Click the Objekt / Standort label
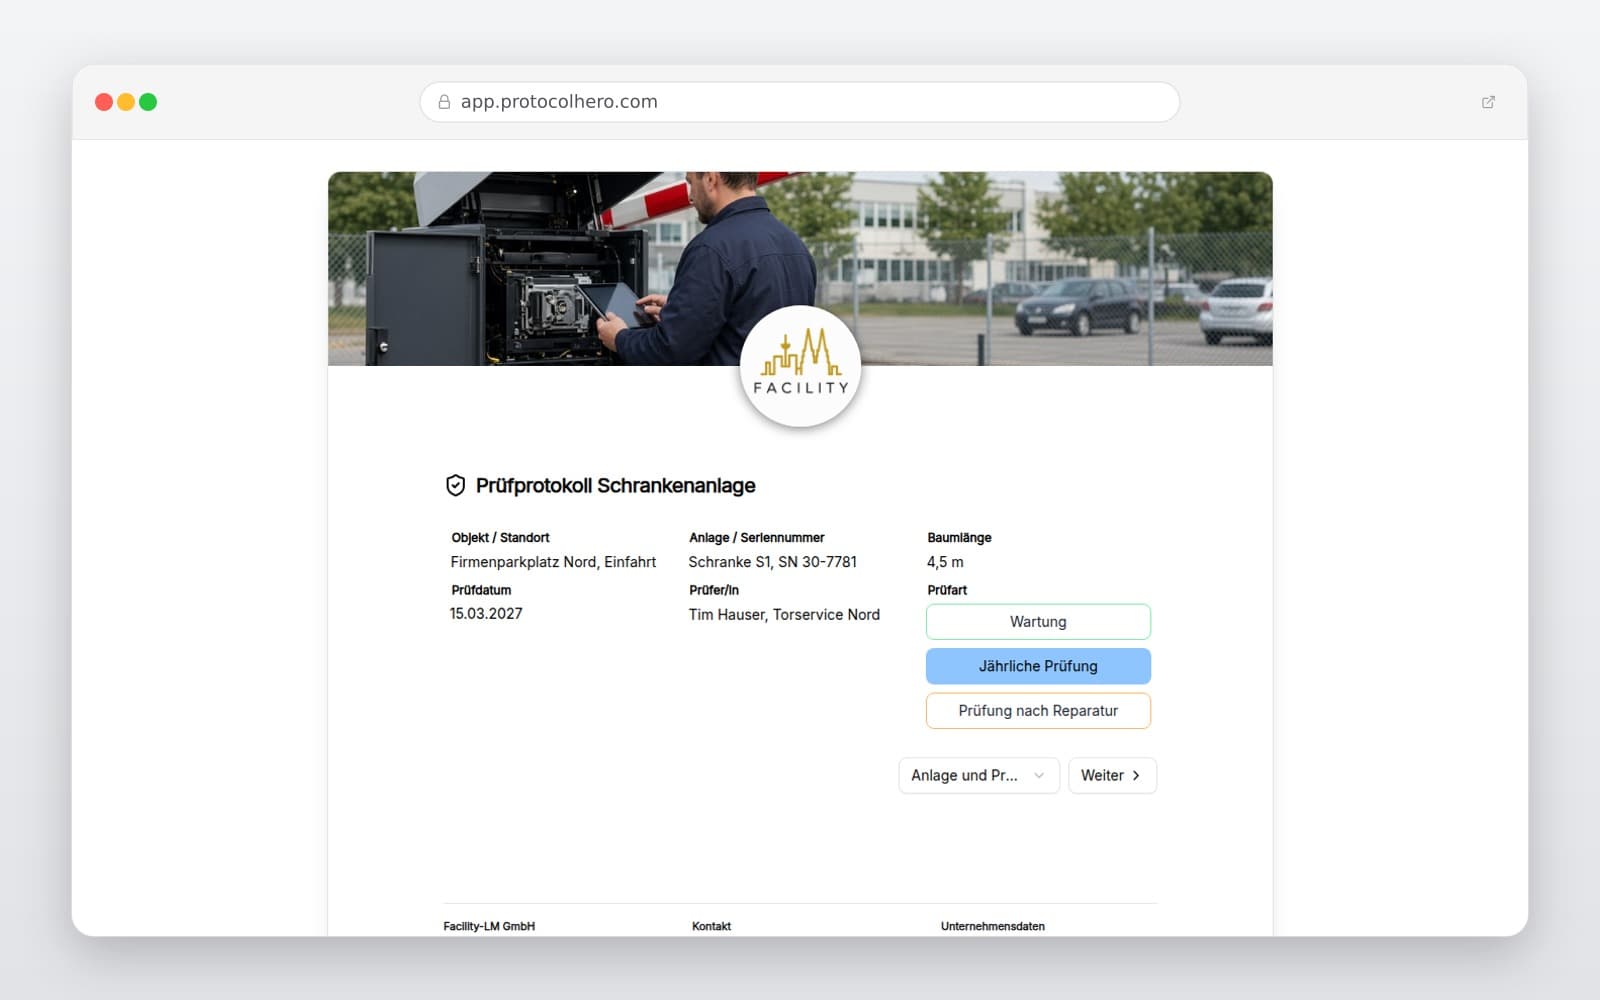Viewport: 1600px width, 1000px height. [500, 538]
